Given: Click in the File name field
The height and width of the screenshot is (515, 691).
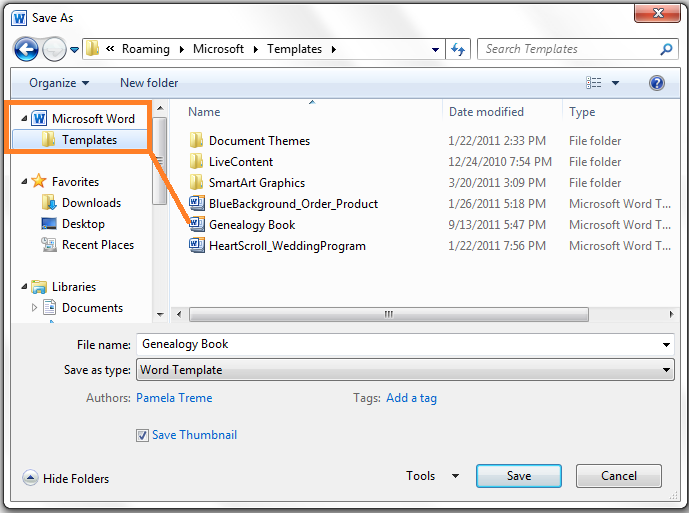Looking at the screenshot, I should point(399,344).
